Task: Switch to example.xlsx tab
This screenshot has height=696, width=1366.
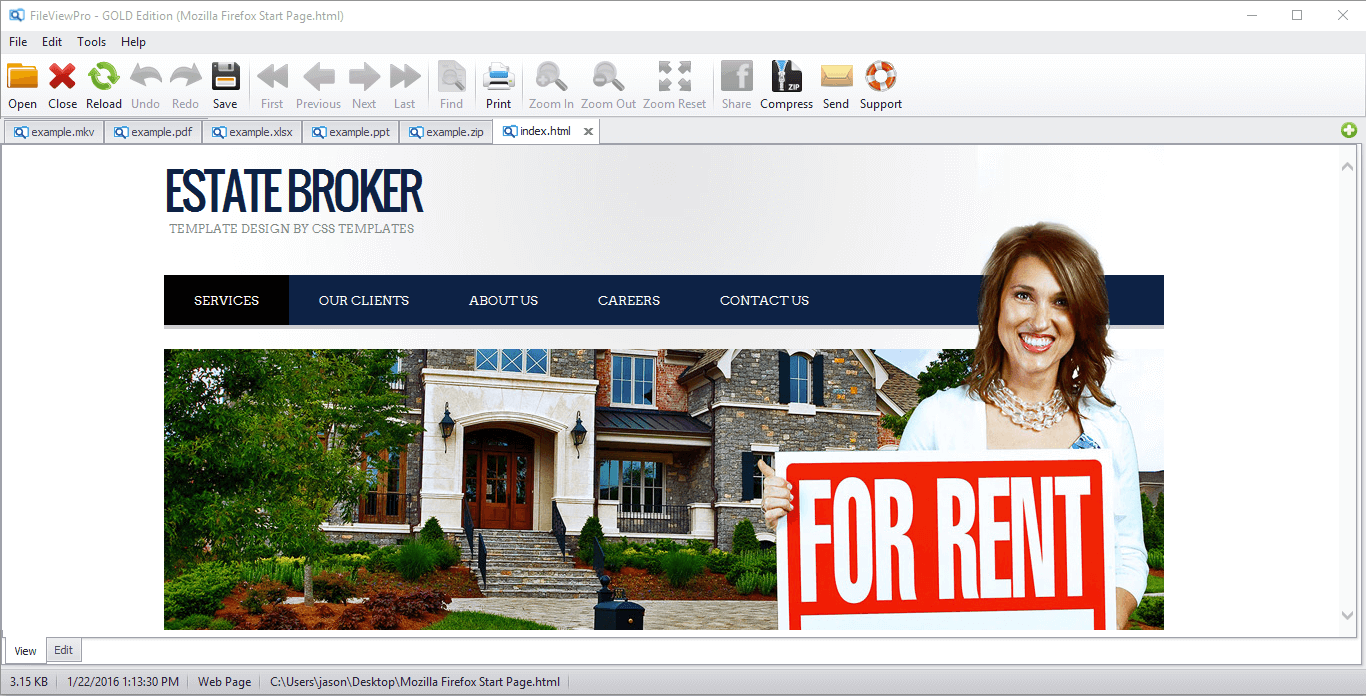Action: point(252,132)
